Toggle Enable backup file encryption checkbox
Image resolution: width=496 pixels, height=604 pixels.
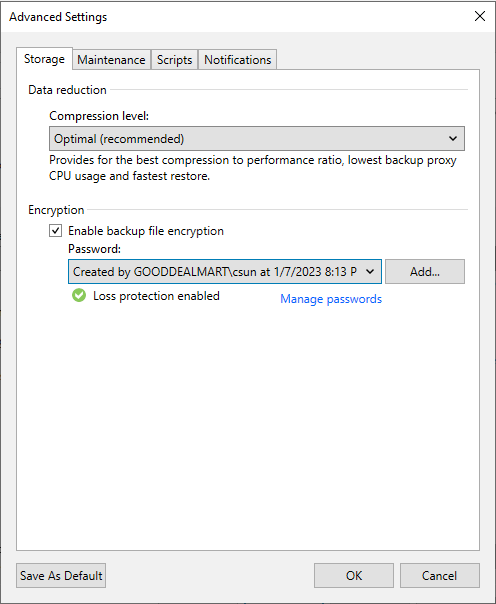coord(55,231)
